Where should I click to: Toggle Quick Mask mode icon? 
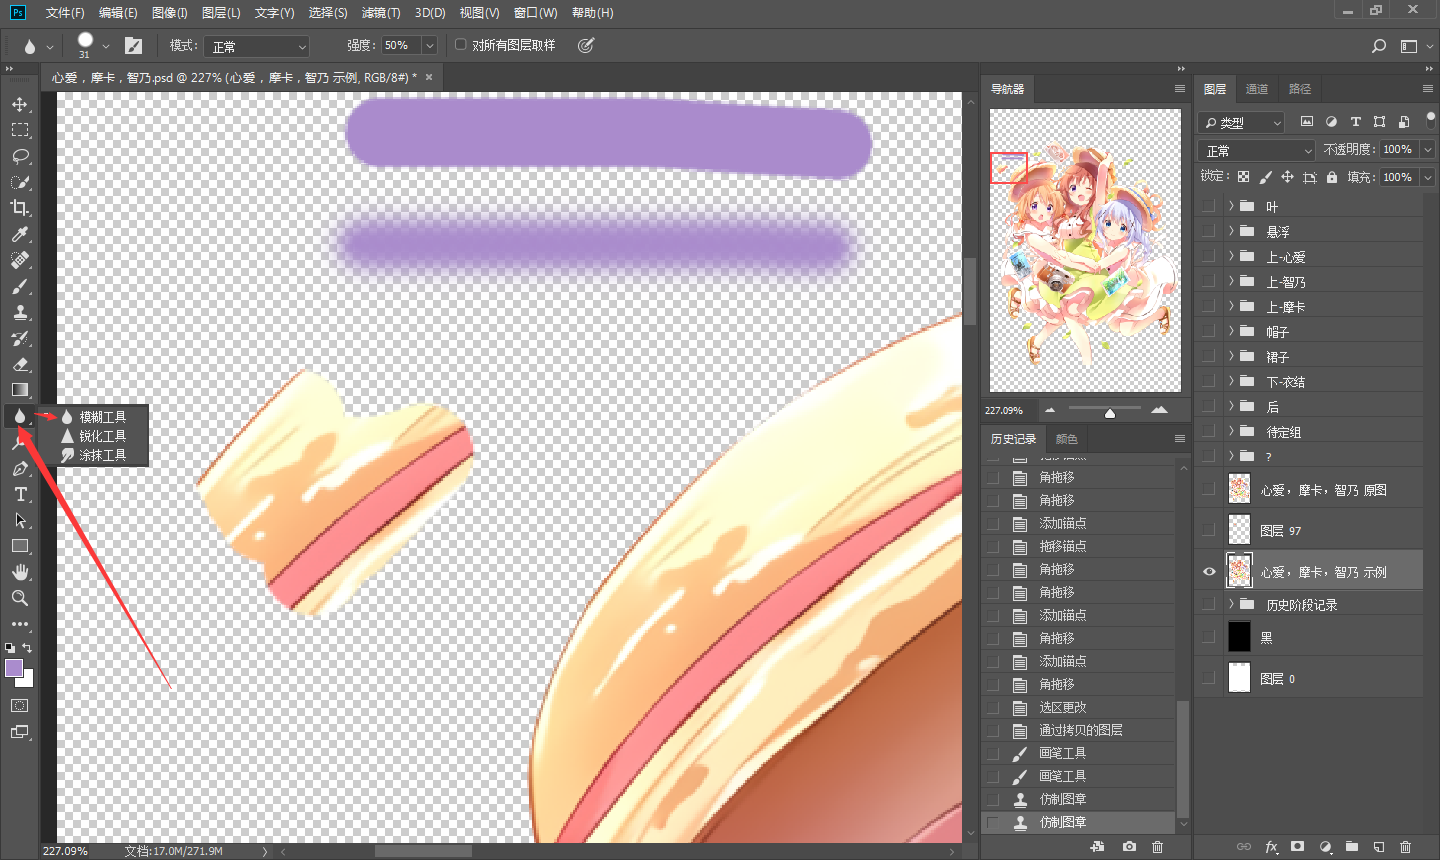(20, 705)
